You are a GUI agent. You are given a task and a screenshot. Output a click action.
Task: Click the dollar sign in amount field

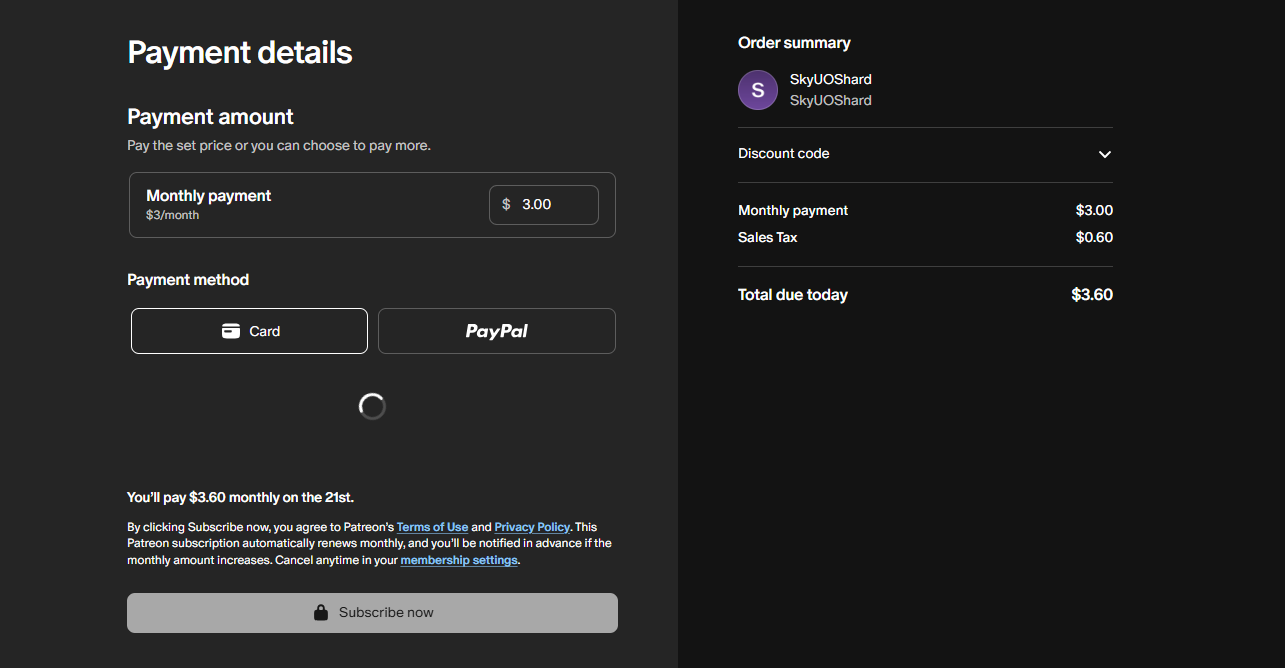point(506,204)
